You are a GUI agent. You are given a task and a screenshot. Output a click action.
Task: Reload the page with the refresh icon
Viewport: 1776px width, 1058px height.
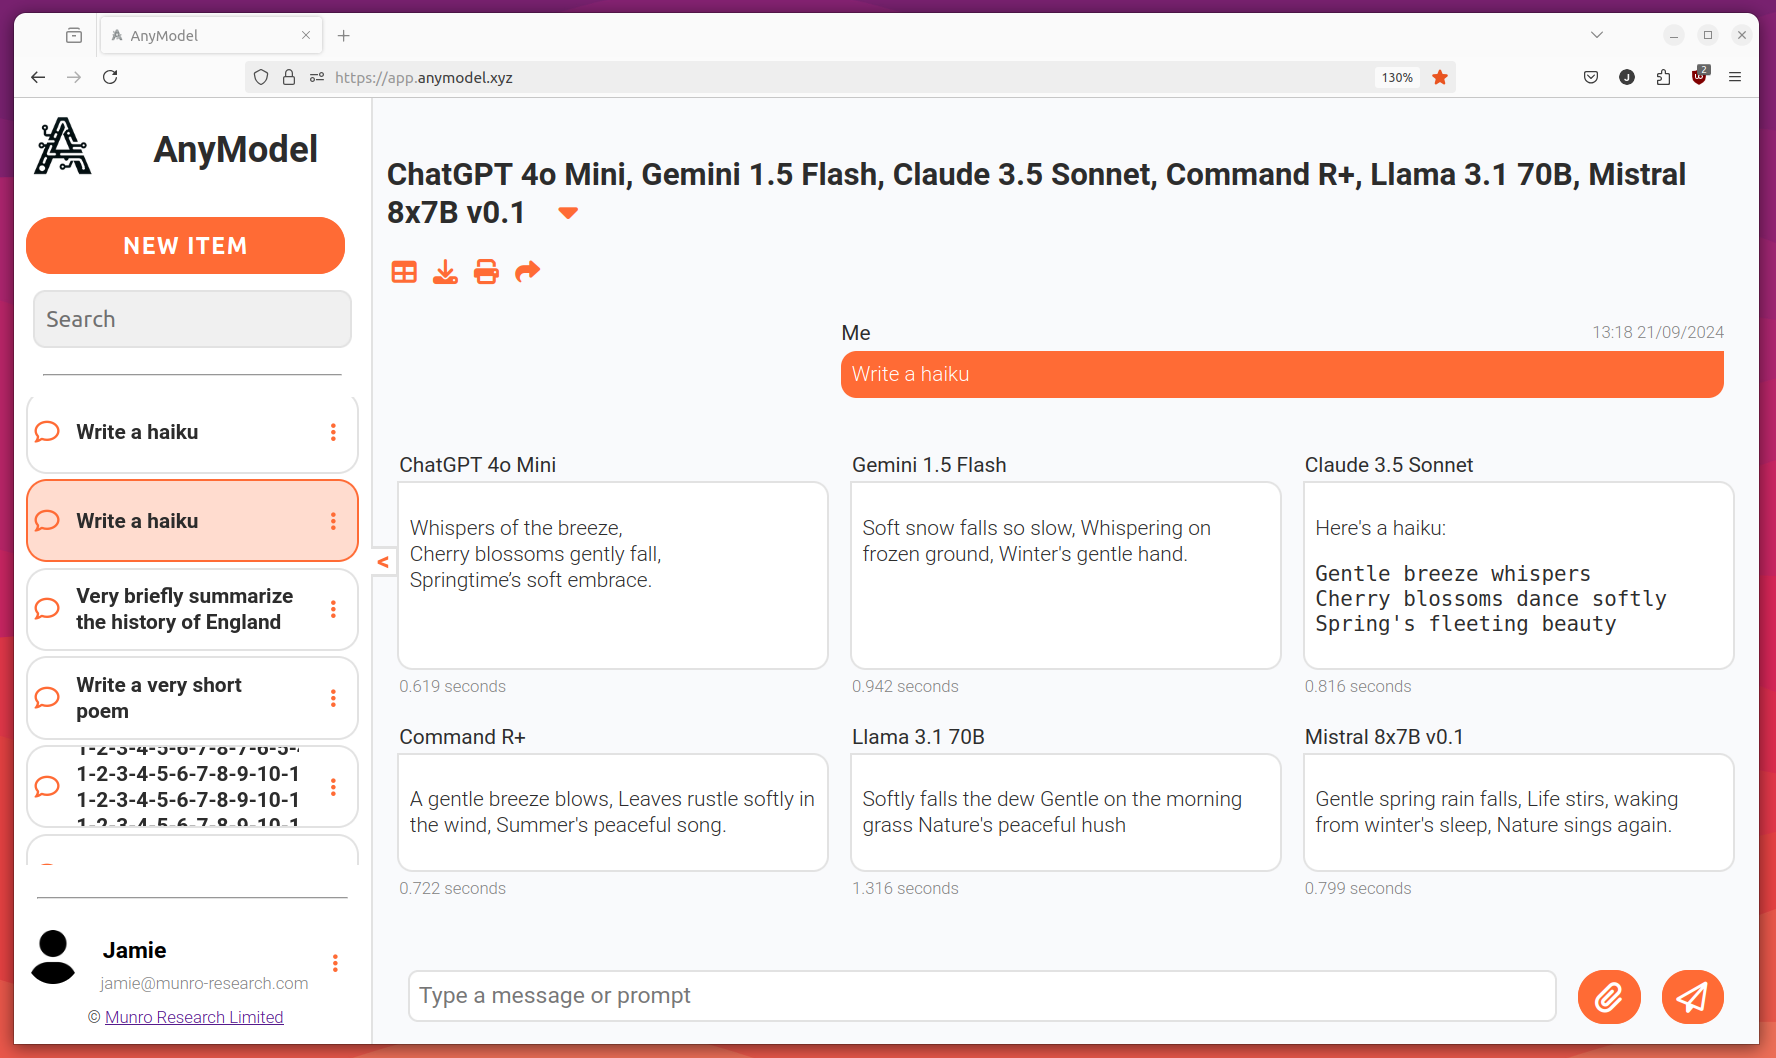coord(110,77)
